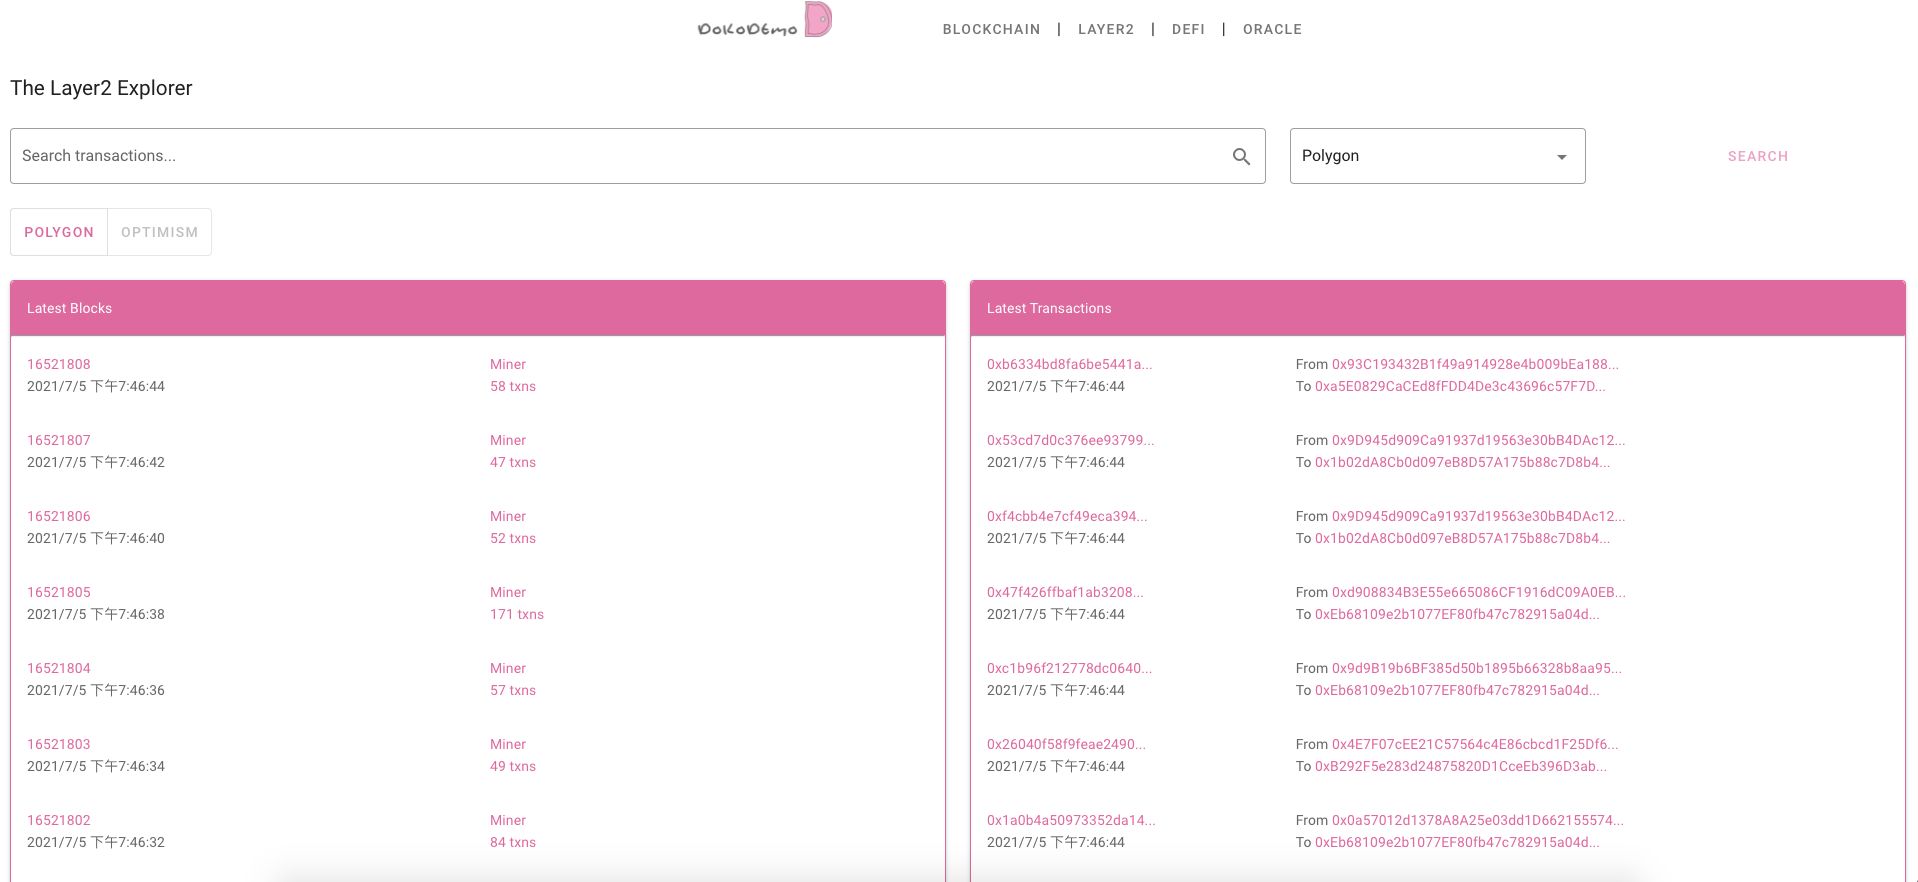Open block 16521802
This screenshot has height=882, width=1918.
pos(59,820)
